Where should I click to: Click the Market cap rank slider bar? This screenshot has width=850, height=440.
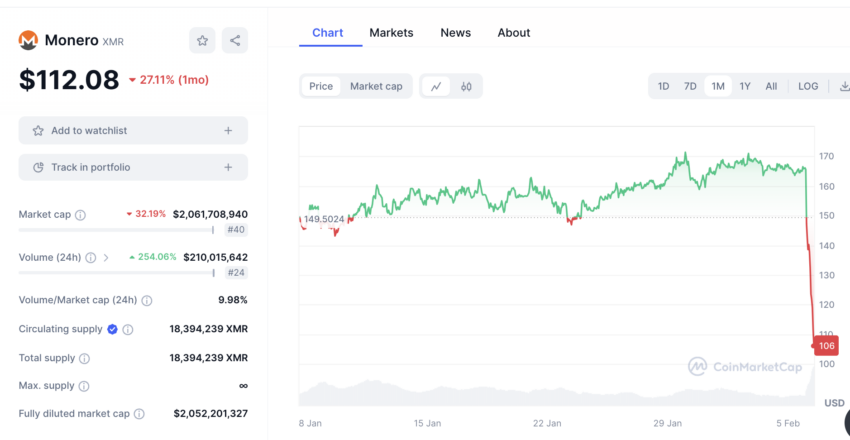click(117, 230)
